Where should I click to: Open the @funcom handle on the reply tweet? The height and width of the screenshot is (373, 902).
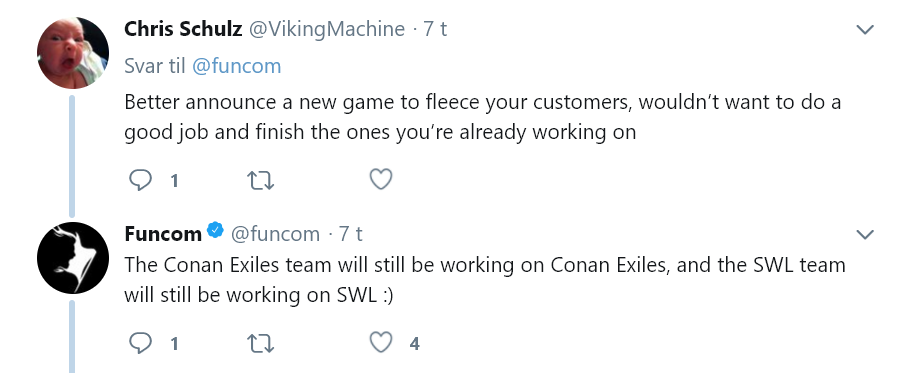point(275,234)
